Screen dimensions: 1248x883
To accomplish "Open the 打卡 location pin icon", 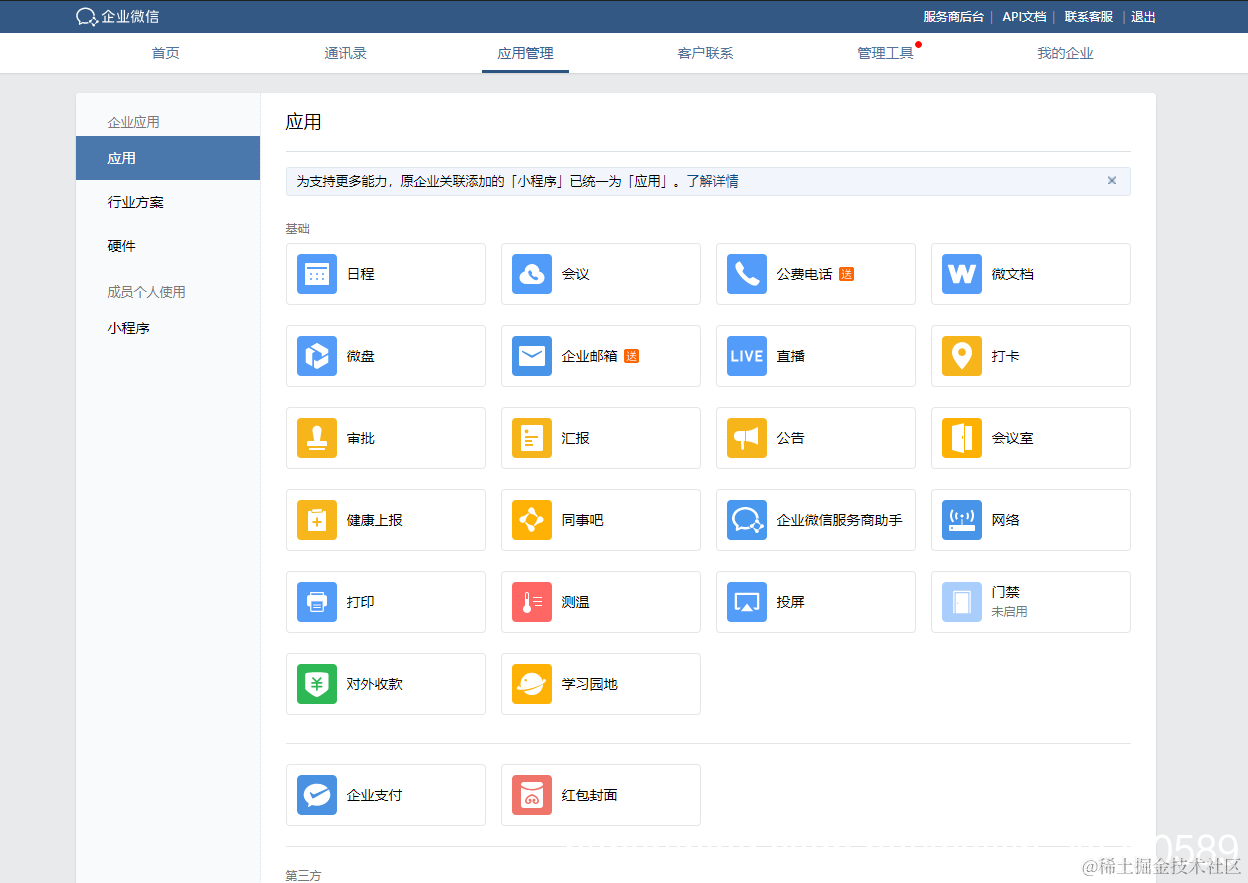I will (962, 356).
